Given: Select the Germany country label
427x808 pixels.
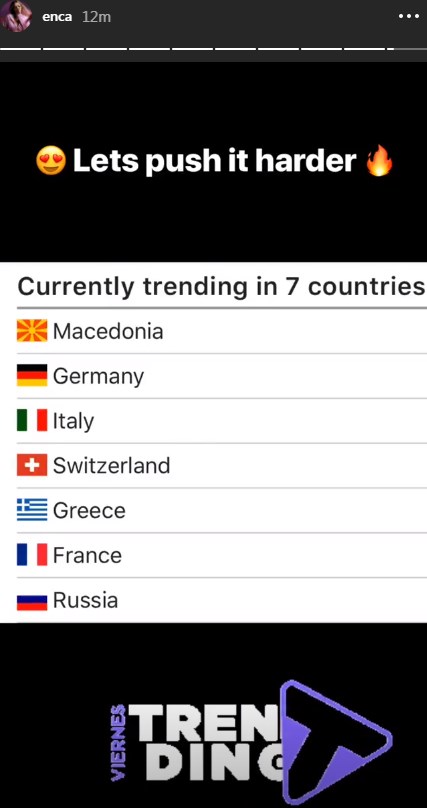Looking at the screenshot, I should coord(98,377).
